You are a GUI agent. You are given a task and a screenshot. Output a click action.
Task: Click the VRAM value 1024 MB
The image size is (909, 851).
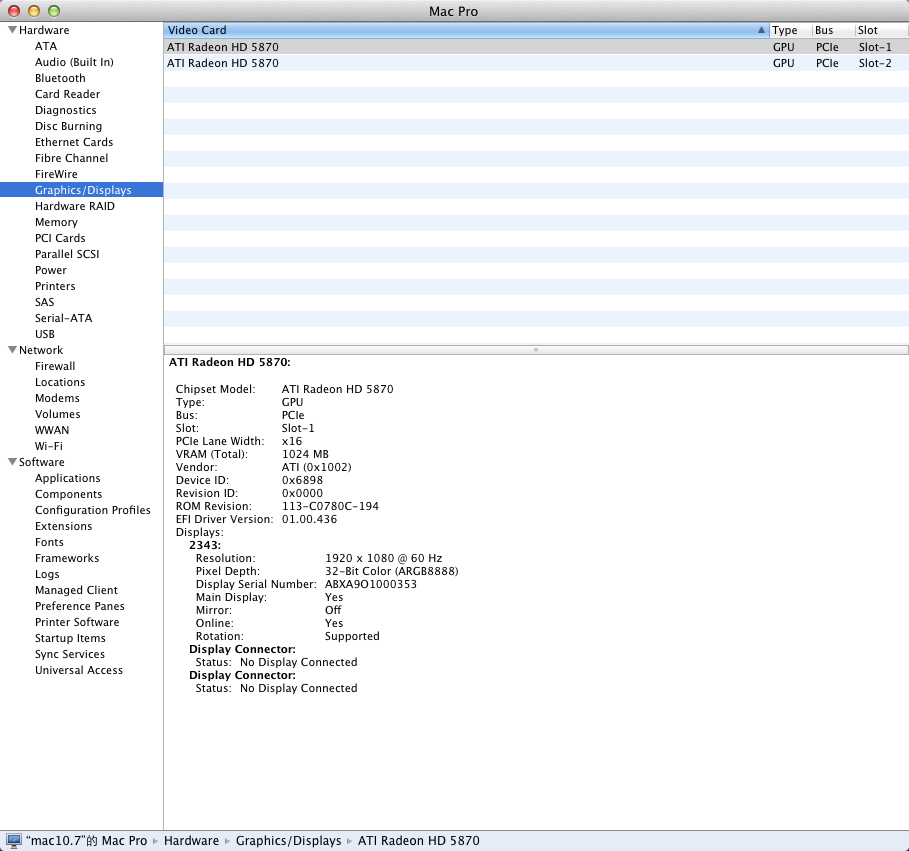tap(305, 454)
